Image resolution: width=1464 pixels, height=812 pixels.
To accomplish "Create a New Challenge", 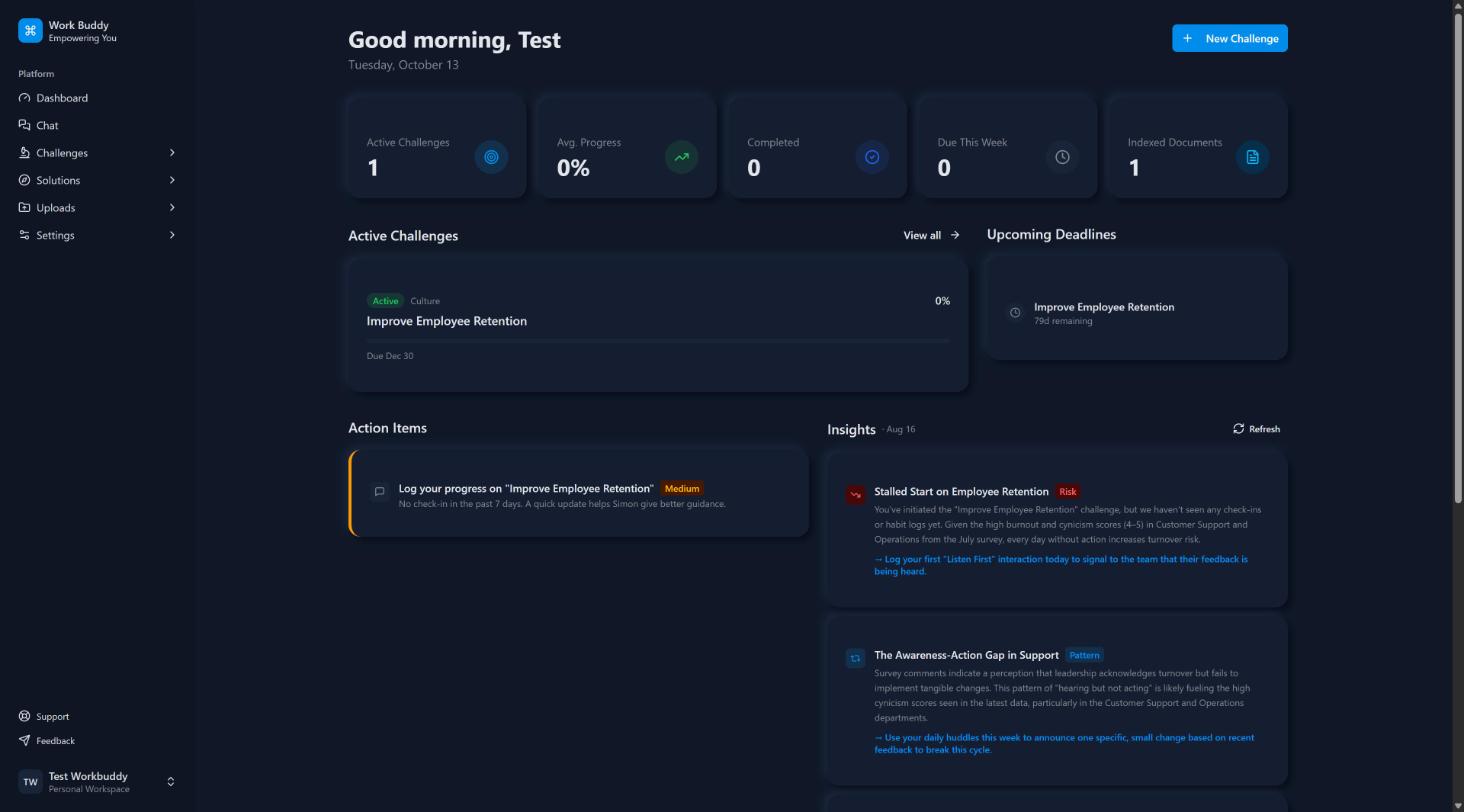I will click(x=1229, y=38).
